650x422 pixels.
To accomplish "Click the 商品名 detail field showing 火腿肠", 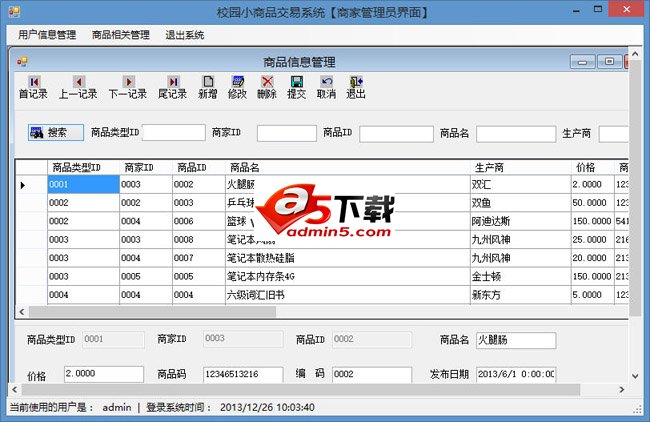I will [x=516, y=340].
